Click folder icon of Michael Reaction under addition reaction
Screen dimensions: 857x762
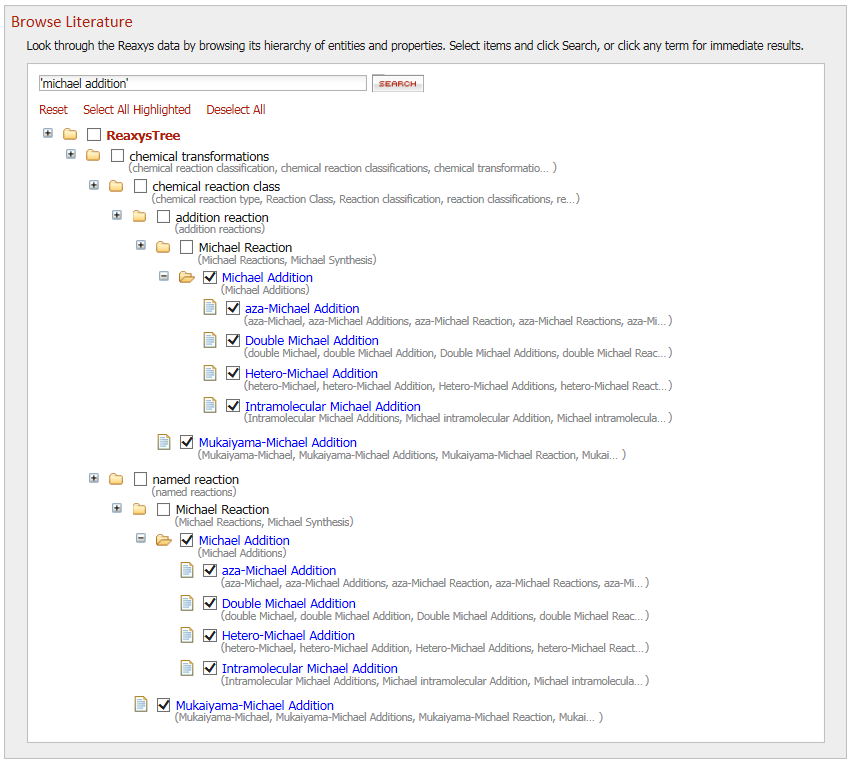click(x=163, y=247)
